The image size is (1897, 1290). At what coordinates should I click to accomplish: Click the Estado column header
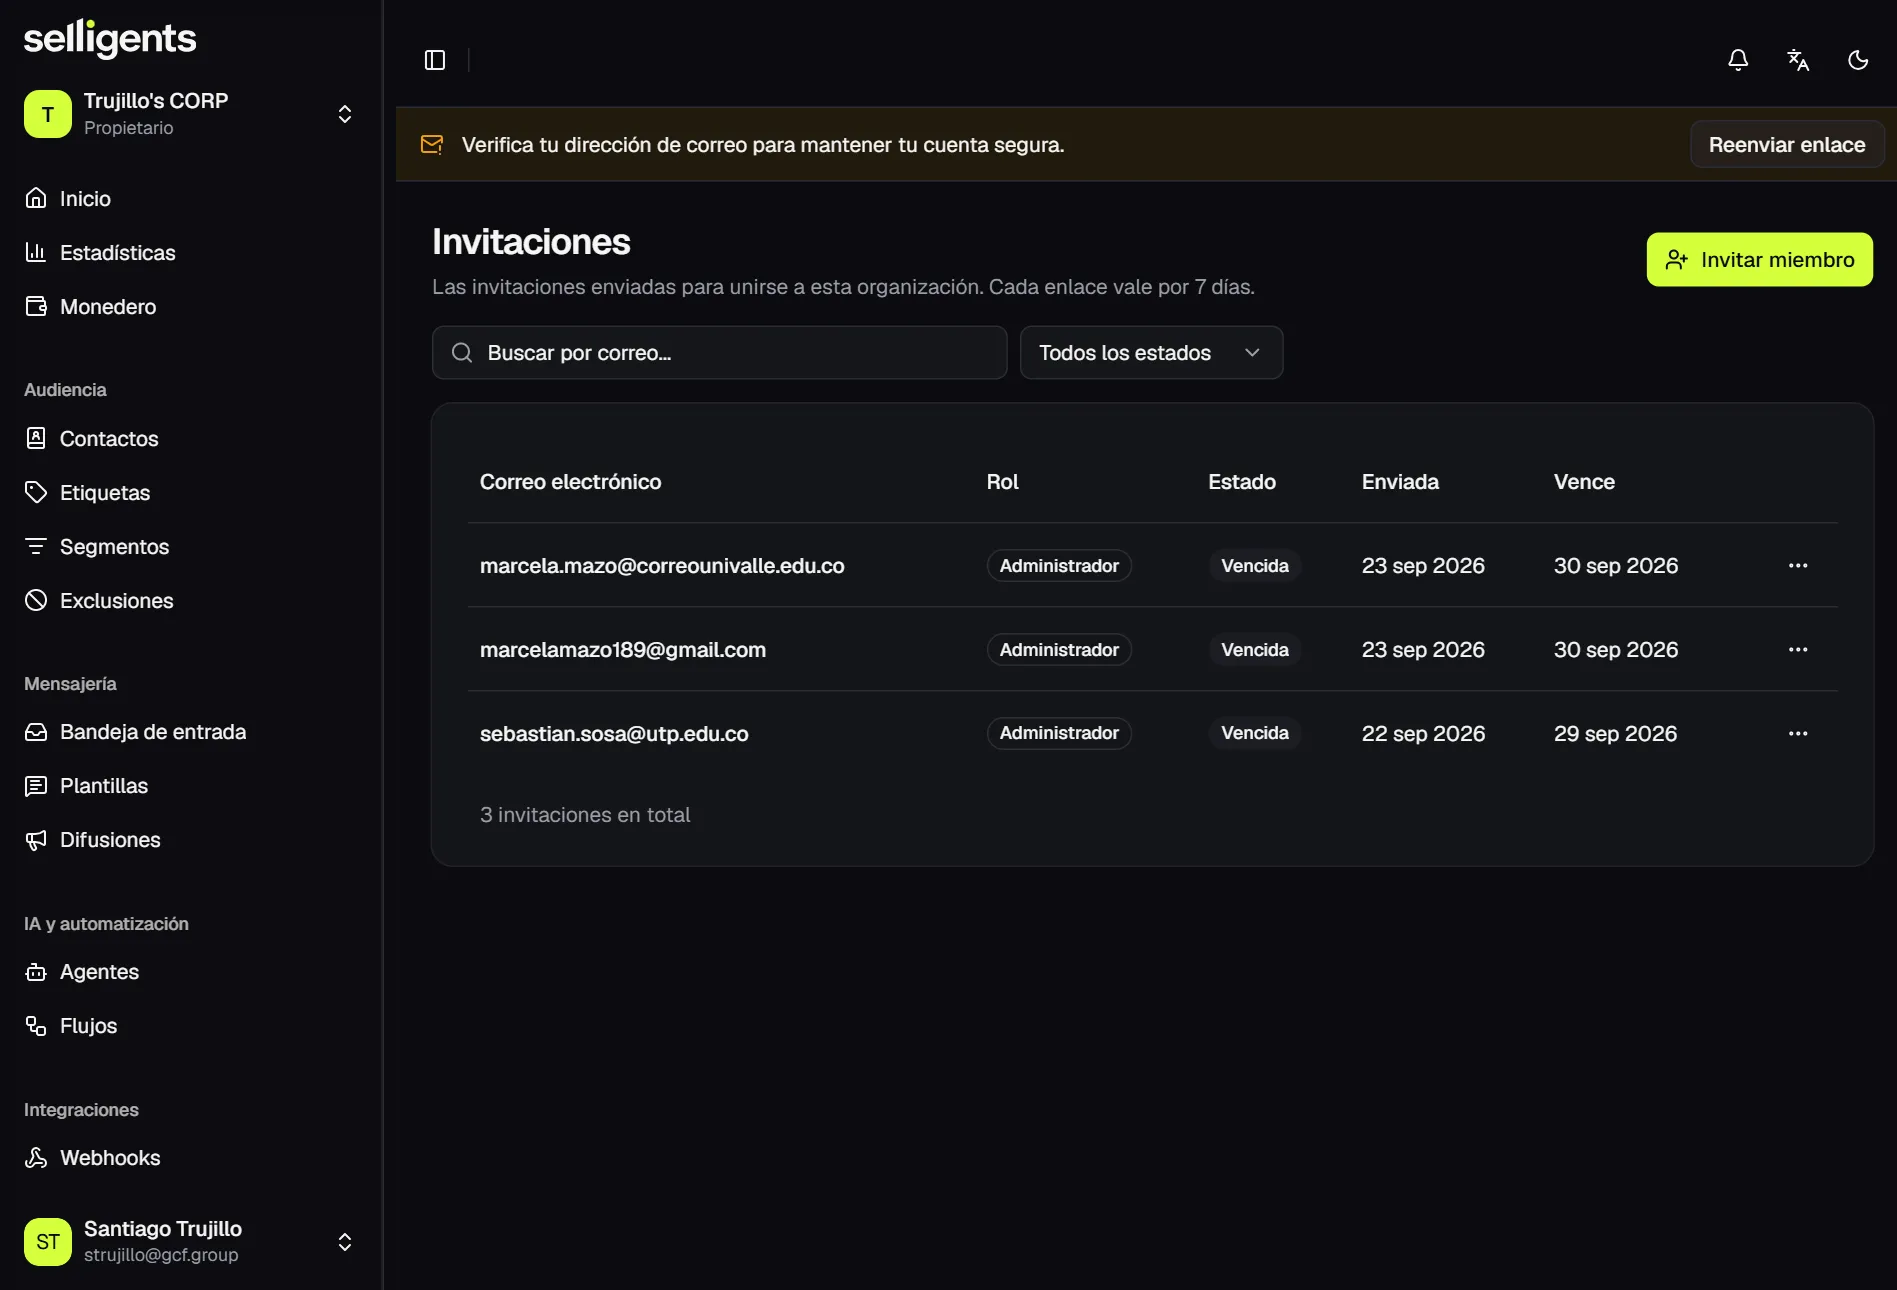[x=1242, y=482]
